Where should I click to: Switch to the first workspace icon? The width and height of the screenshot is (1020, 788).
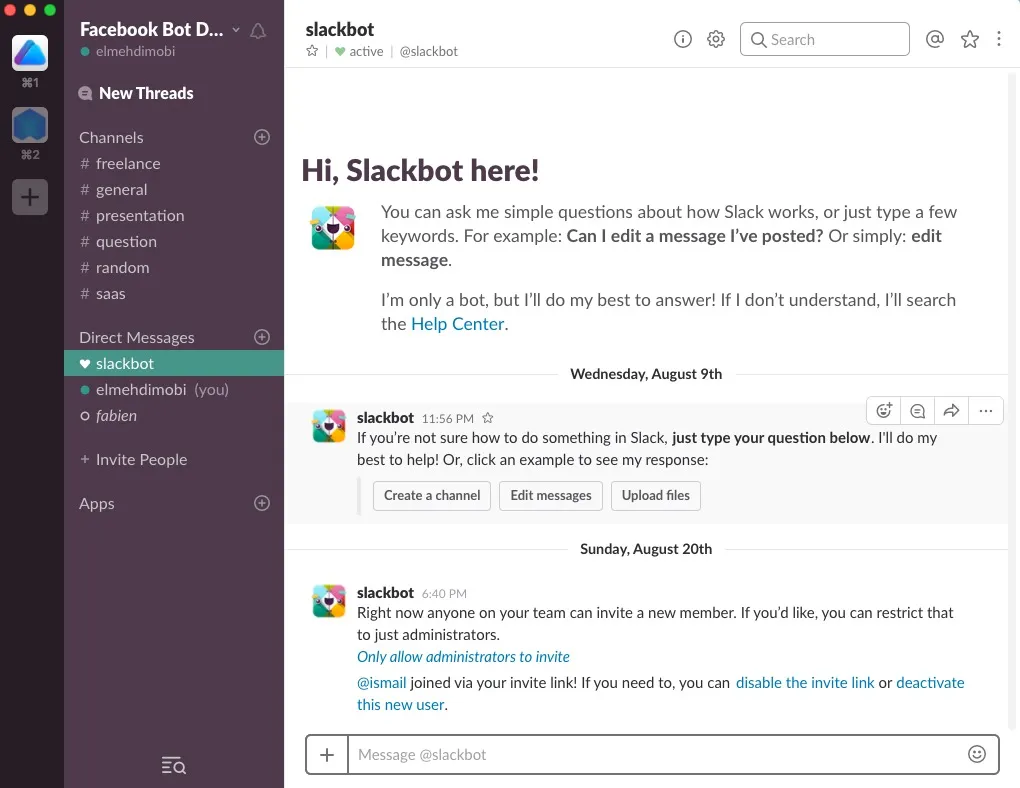(30, 53)
